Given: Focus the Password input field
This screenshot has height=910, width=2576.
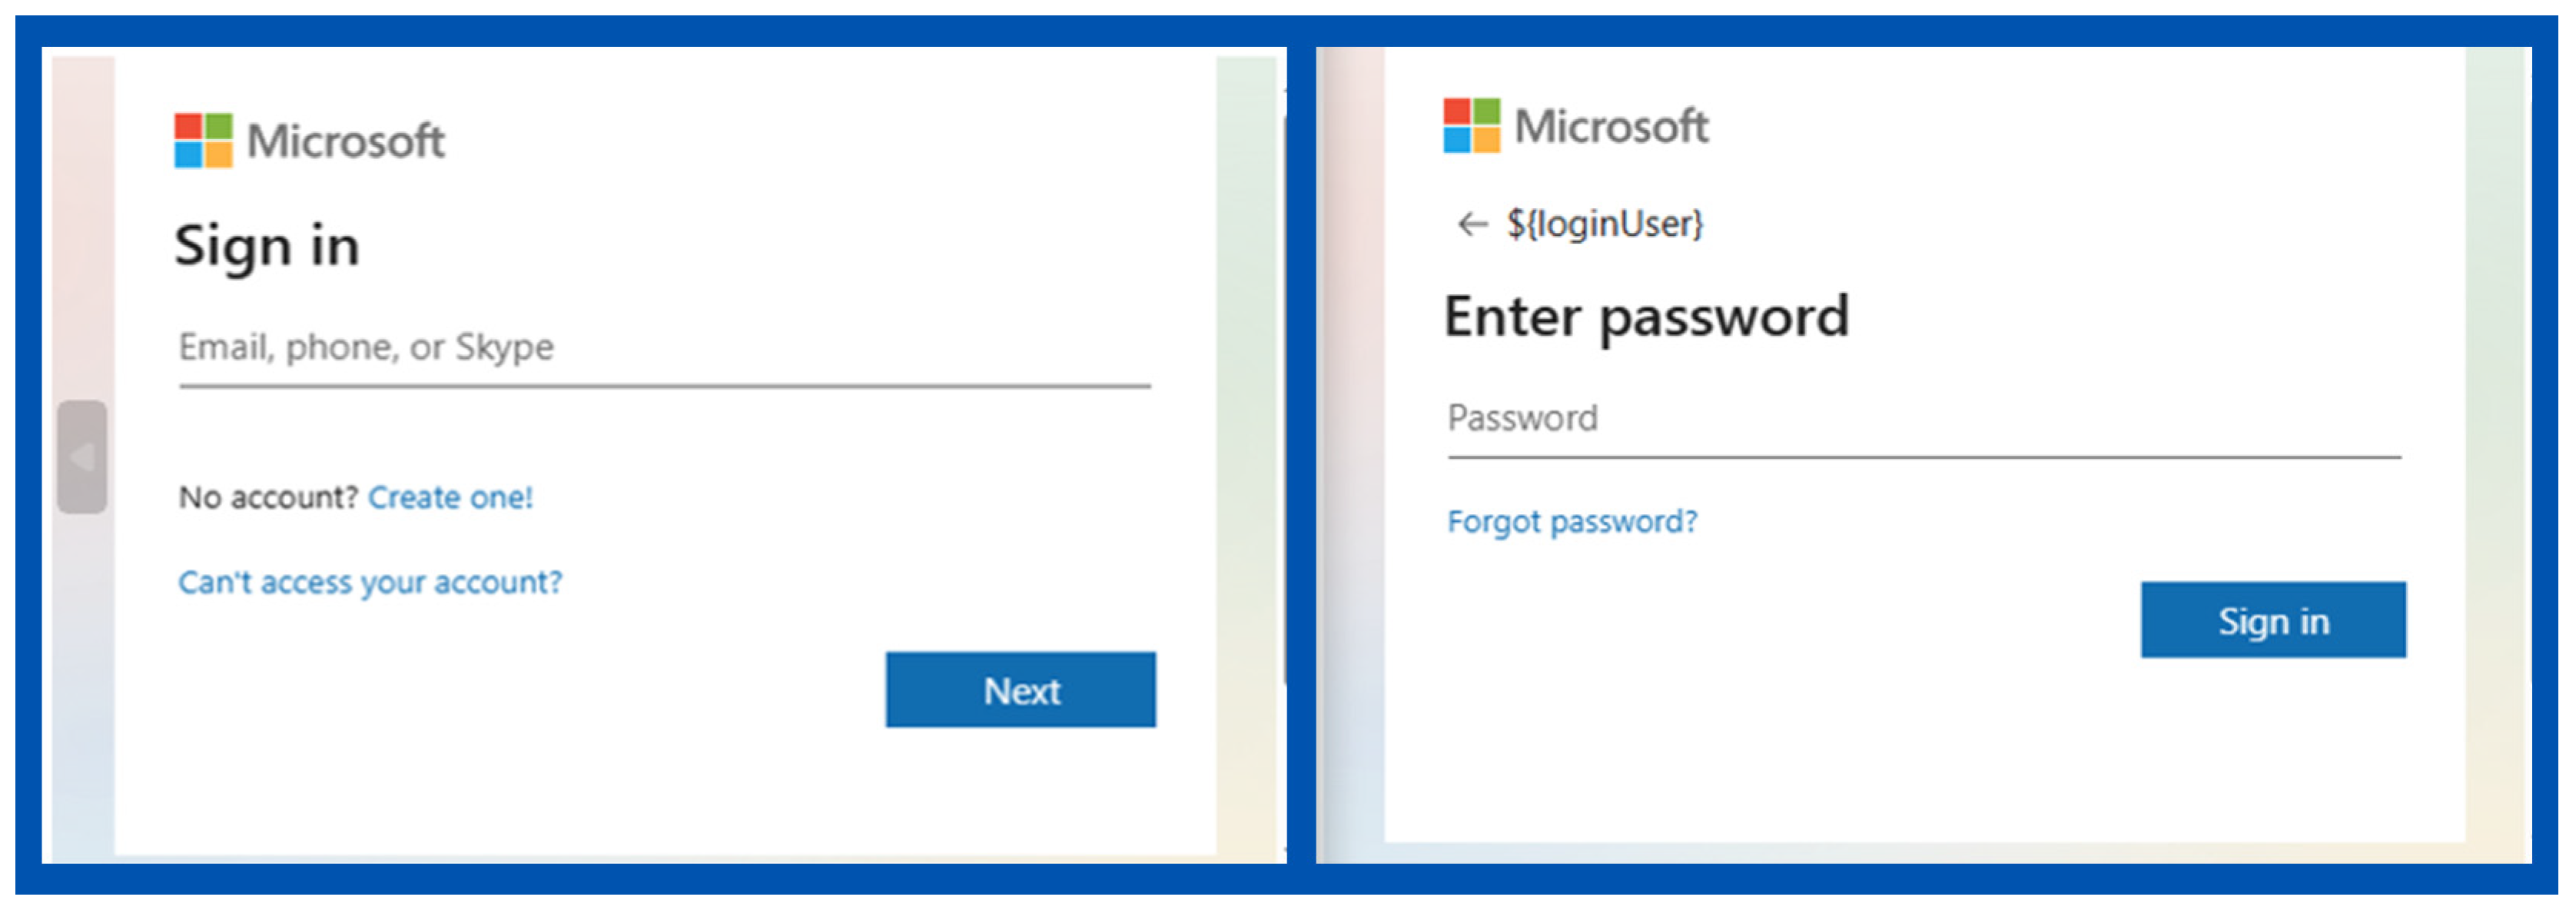Looking at the screenshot, I should click(x=1923, y=419).
